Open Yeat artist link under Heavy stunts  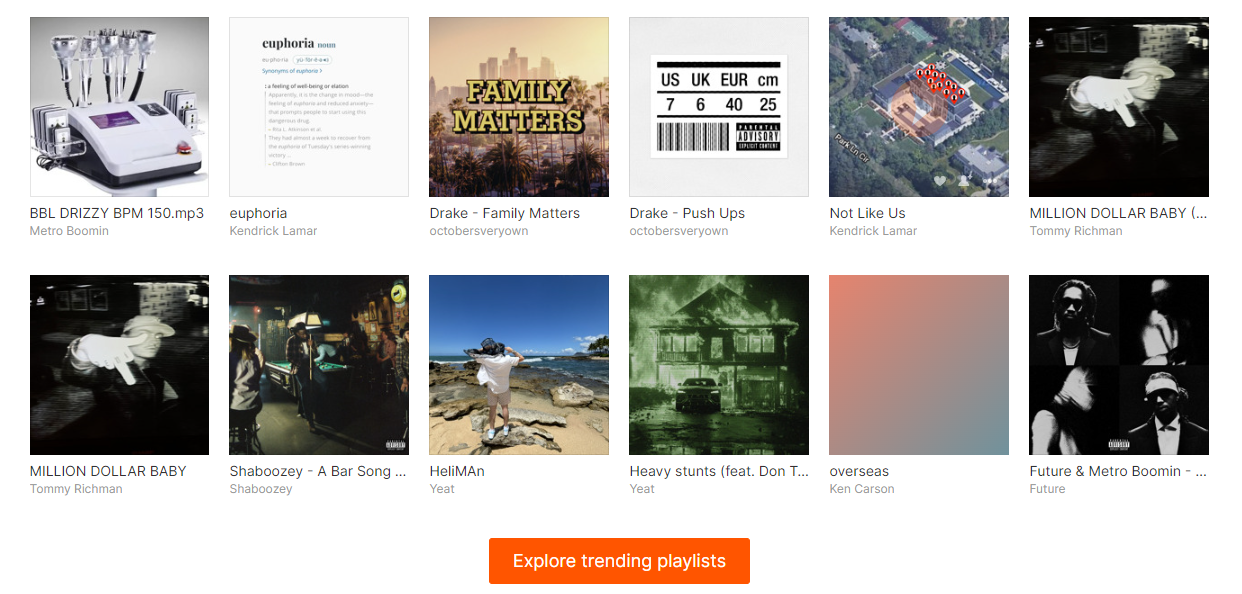[x=642, y=489]
